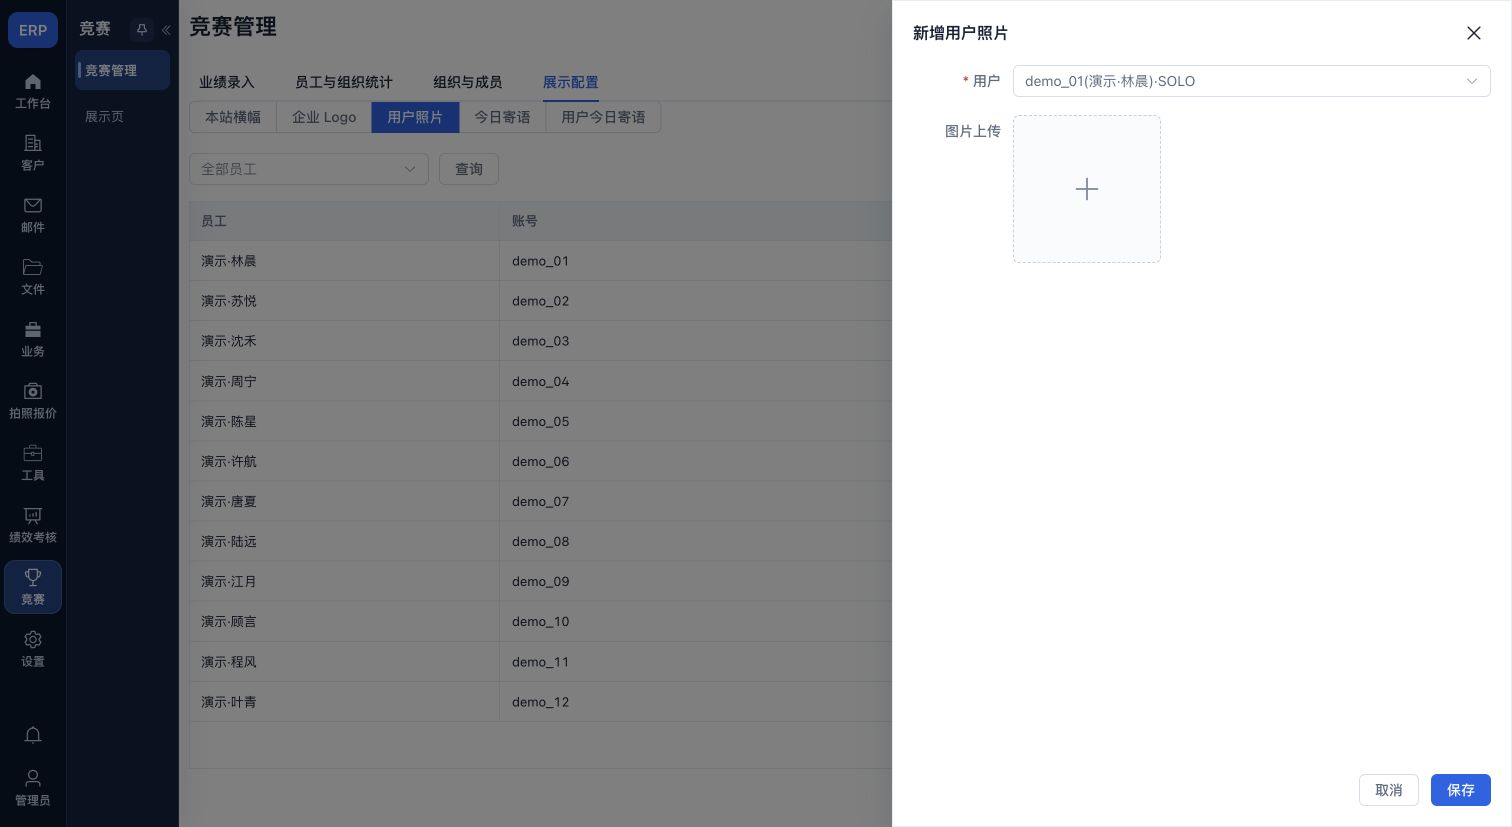Select the 展示配置 tab
The height and width of the screenshot is (827, 1512).
pyautogui.click(x=571, y=82)
